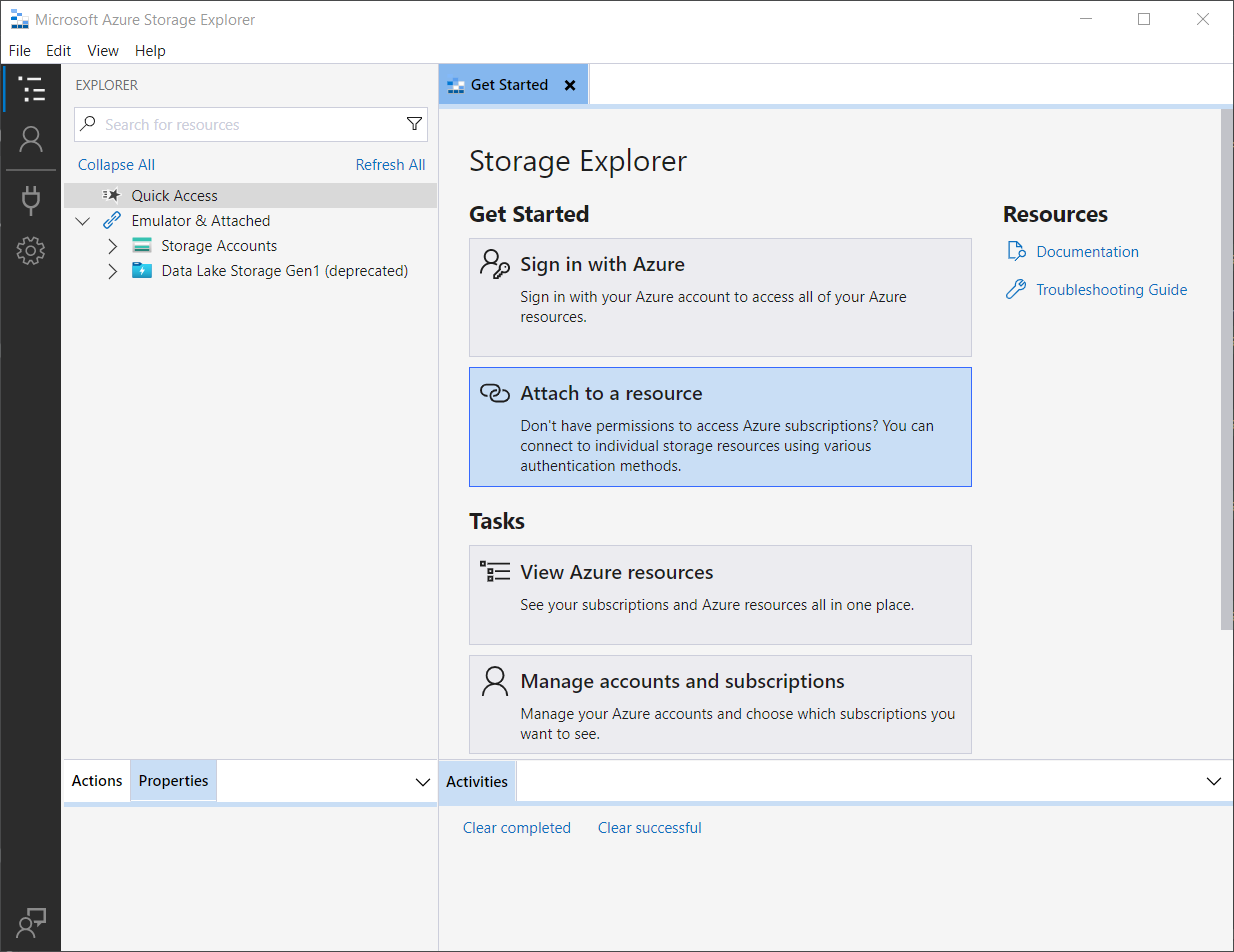Switch to the Properties tab
The height and width of the screenshot is (952, 1234).
[x=173, y=780]
